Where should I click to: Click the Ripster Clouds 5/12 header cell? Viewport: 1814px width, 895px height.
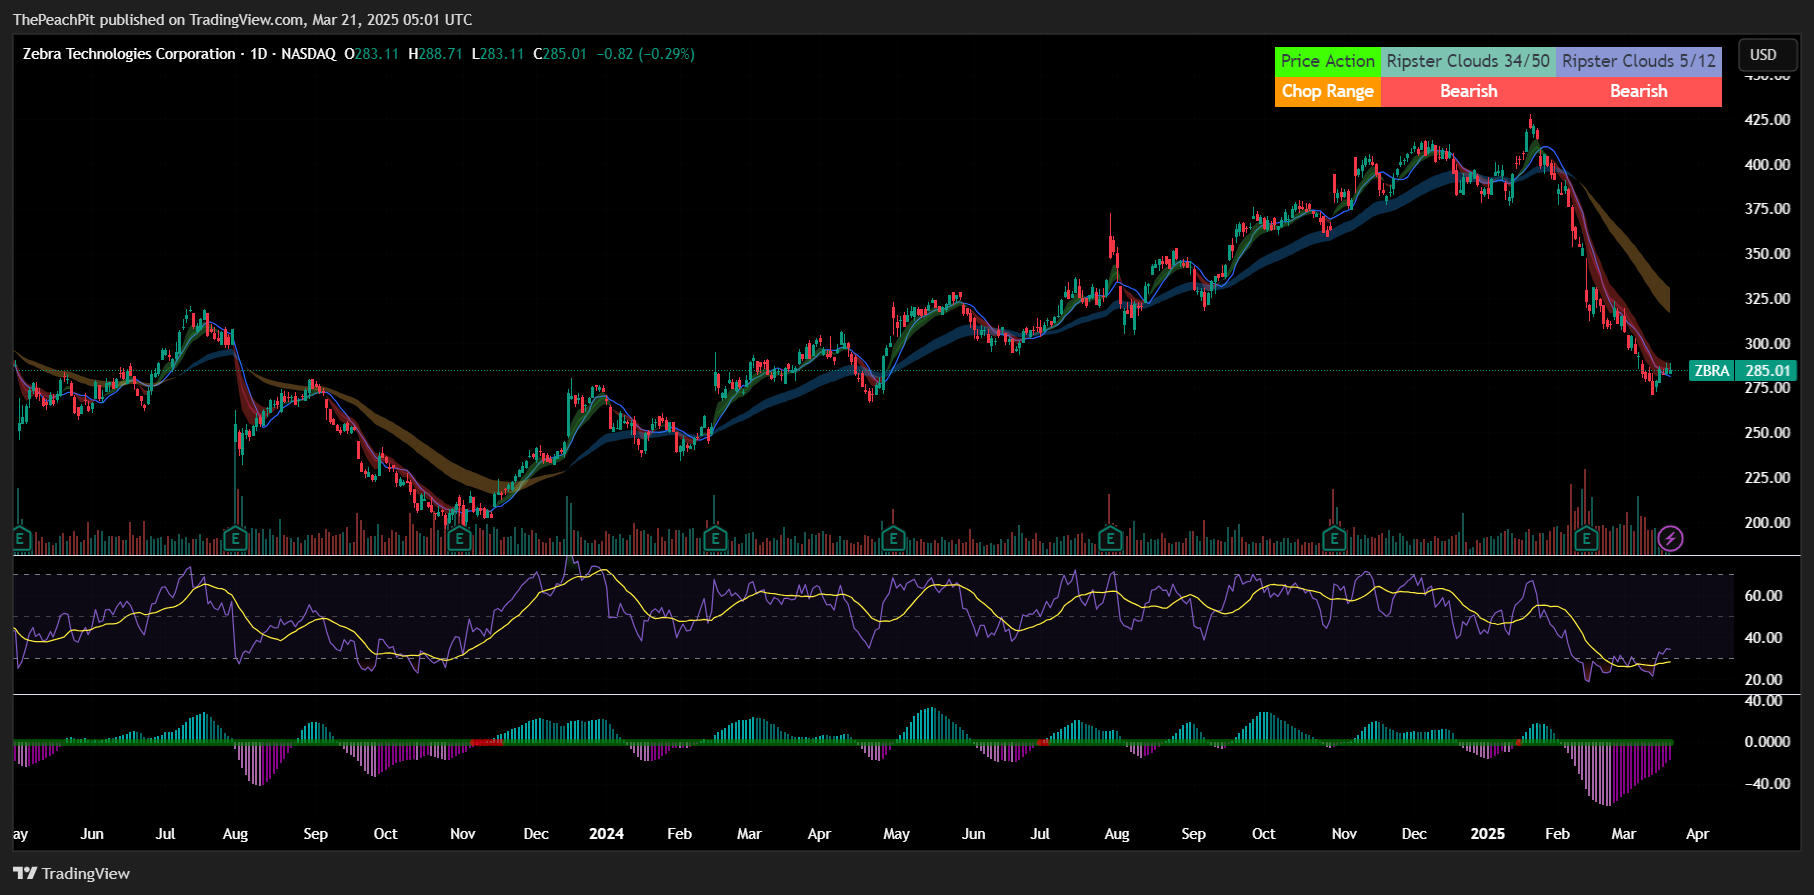coord(1639,61)
